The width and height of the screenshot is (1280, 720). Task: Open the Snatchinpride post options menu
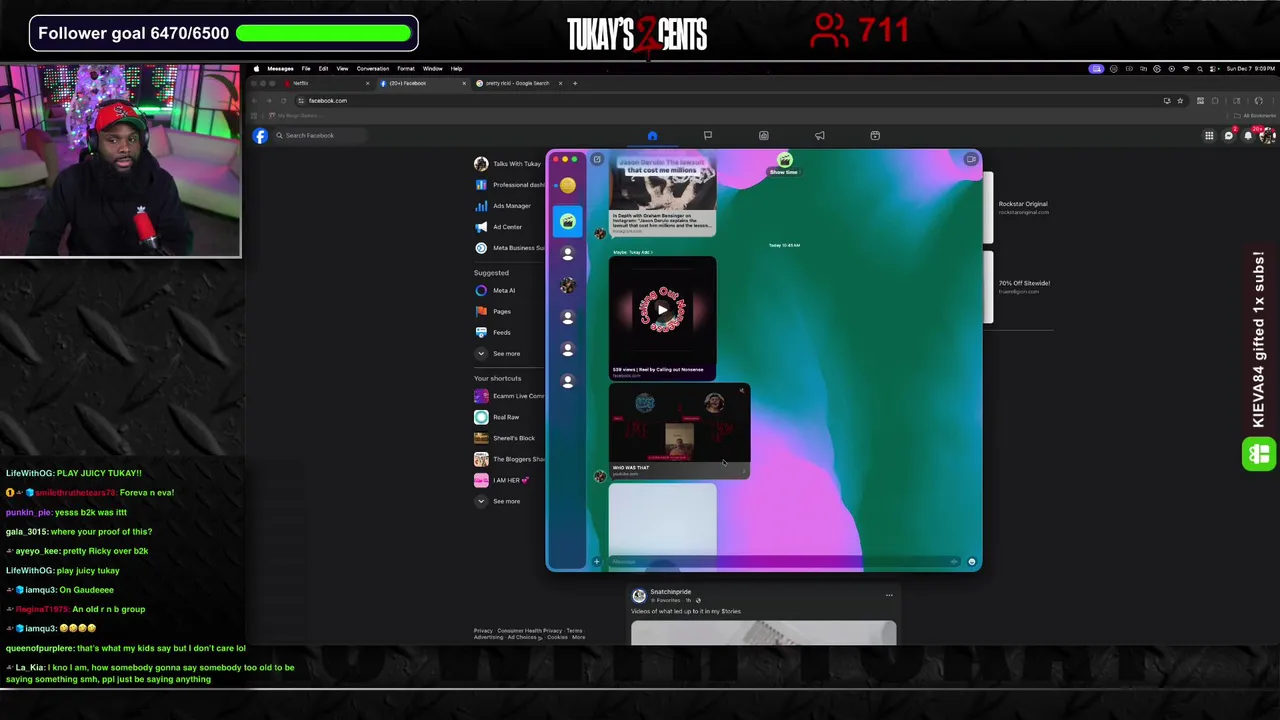(889, 595)
